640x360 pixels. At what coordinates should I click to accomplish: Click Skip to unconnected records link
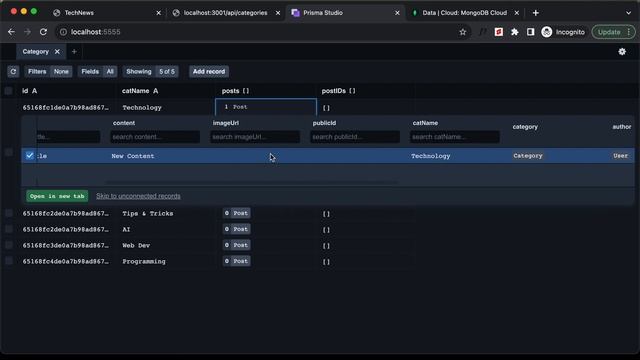tap(138, 196)
